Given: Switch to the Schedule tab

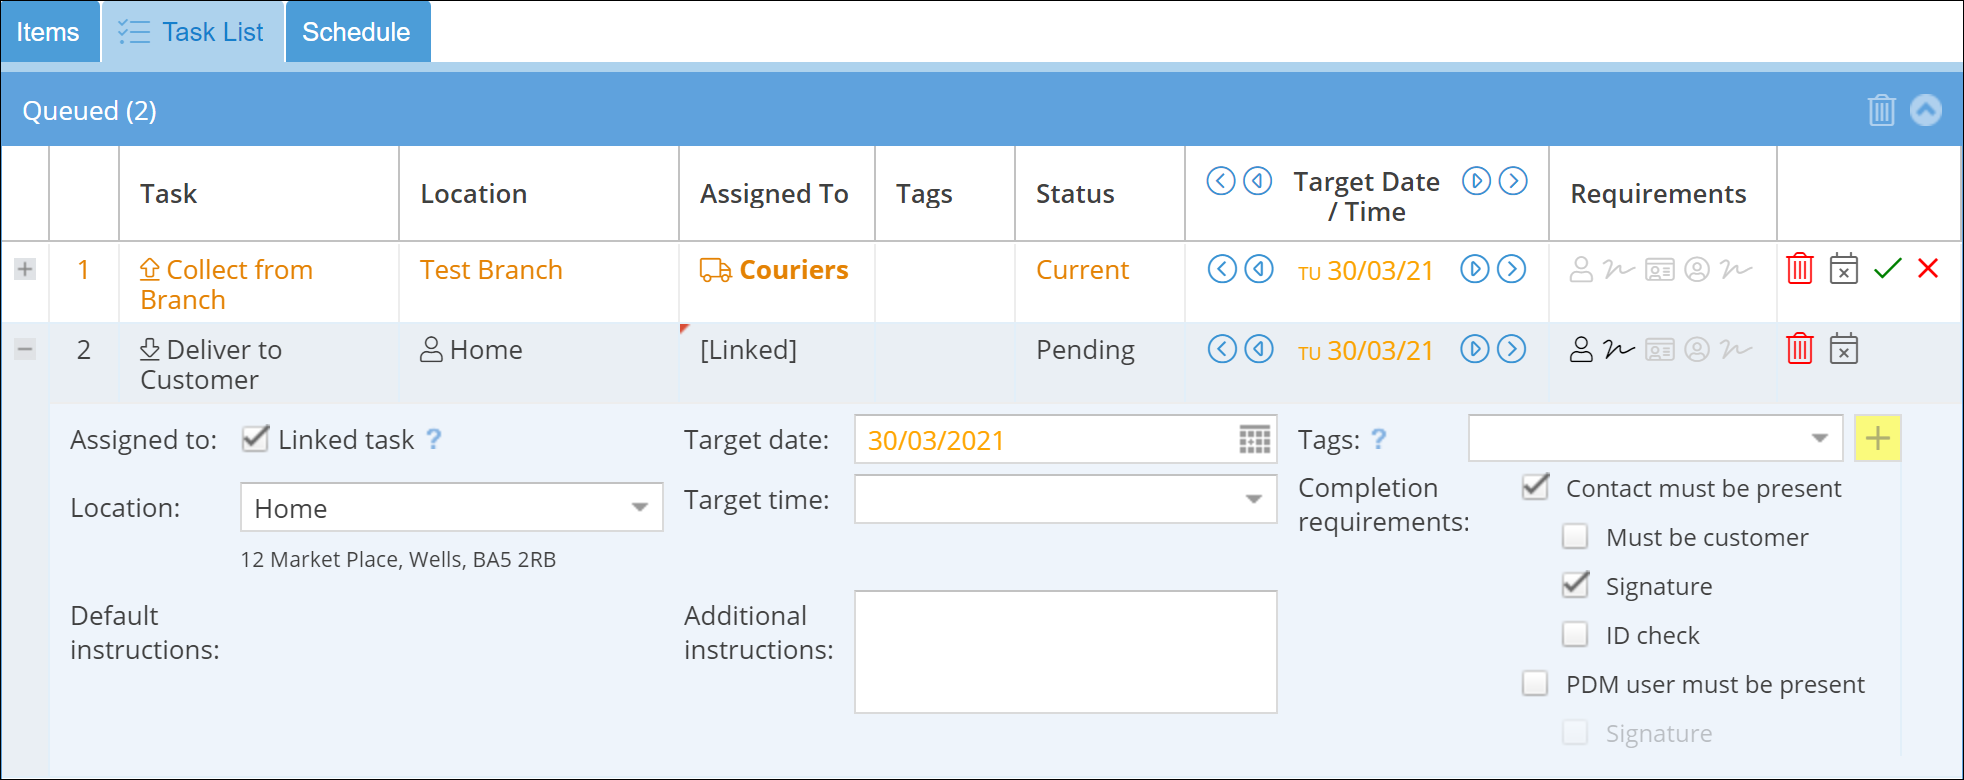Looking at the screenshot, I should pos(356,32).
